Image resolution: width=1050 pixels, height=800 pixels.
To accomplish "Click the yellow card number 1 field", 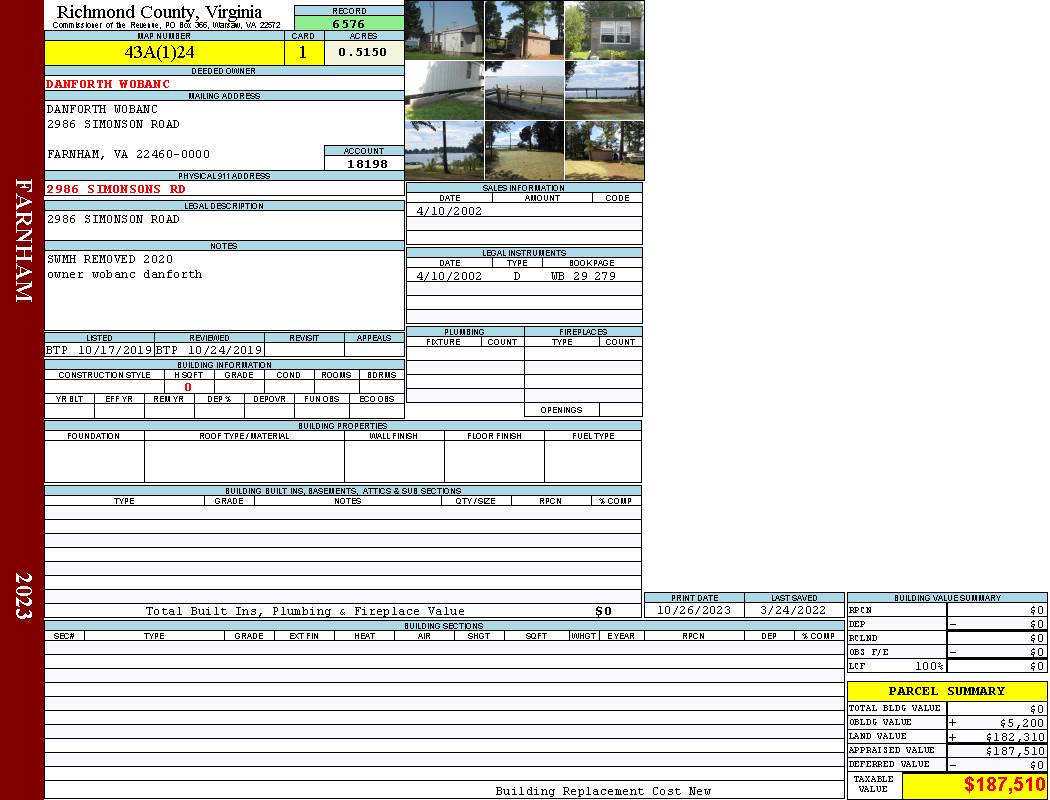I will pyautogui.click(x=303, y=53).
